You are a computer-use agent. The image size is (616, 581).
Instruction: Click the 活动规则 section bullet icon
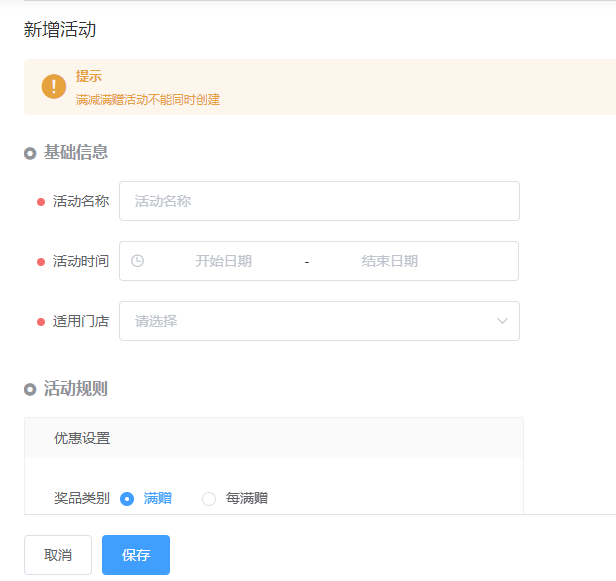[30, 389]
